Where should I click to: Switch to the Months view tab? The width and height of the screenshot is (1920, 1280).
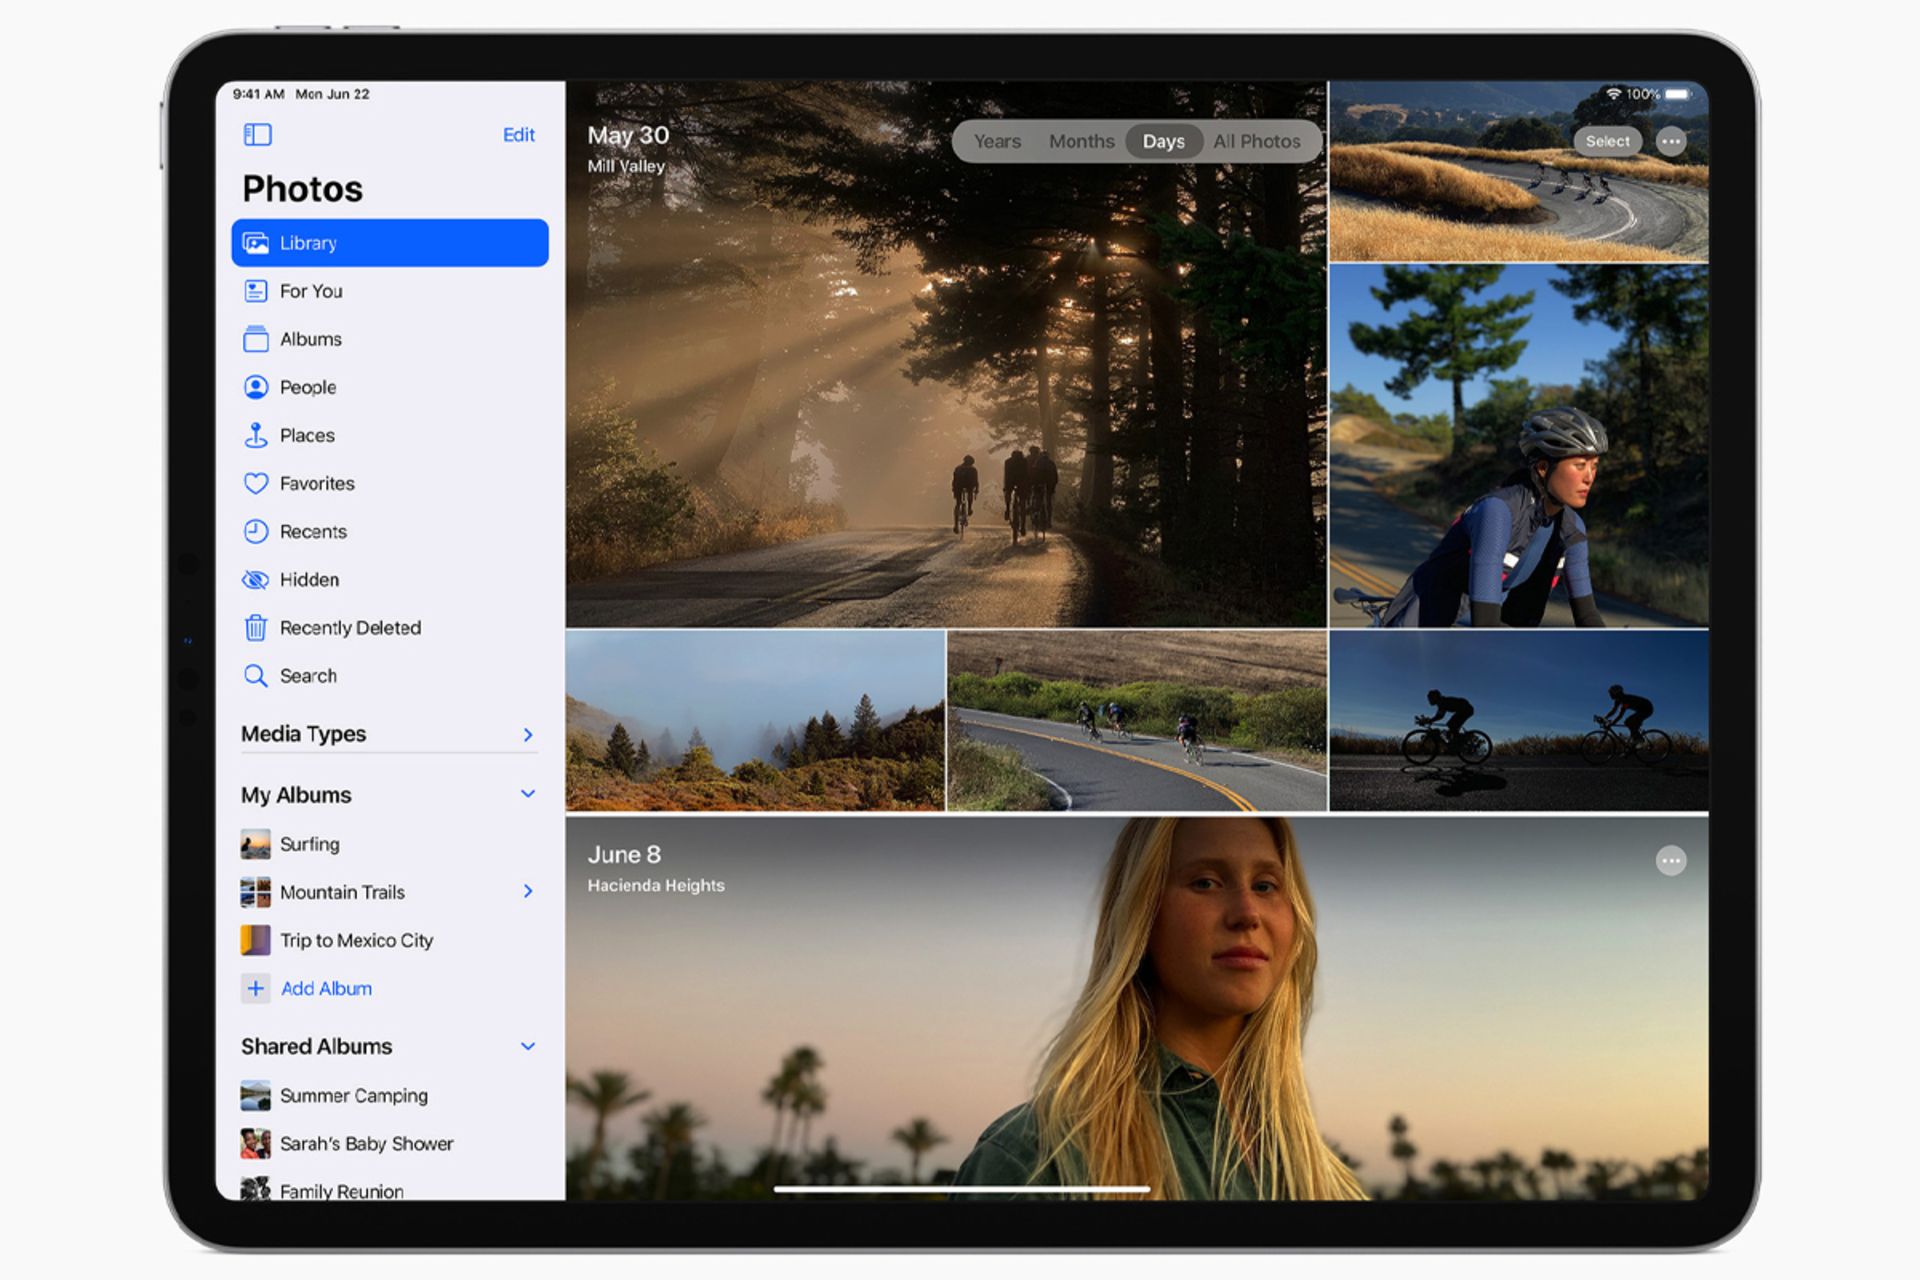coord(1081,141)
